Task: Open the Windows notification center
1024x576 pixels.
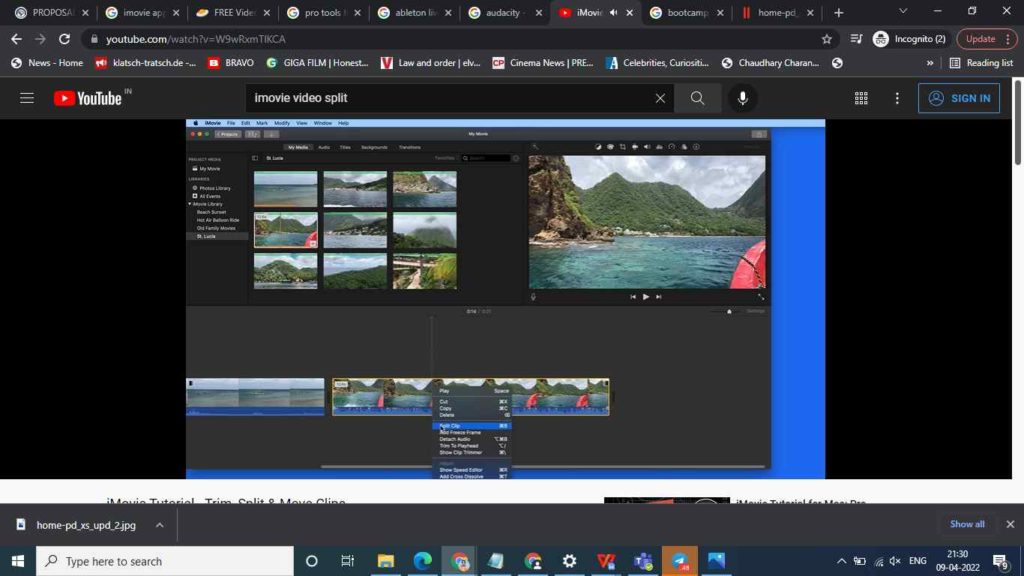Action: coord(1000,561)
